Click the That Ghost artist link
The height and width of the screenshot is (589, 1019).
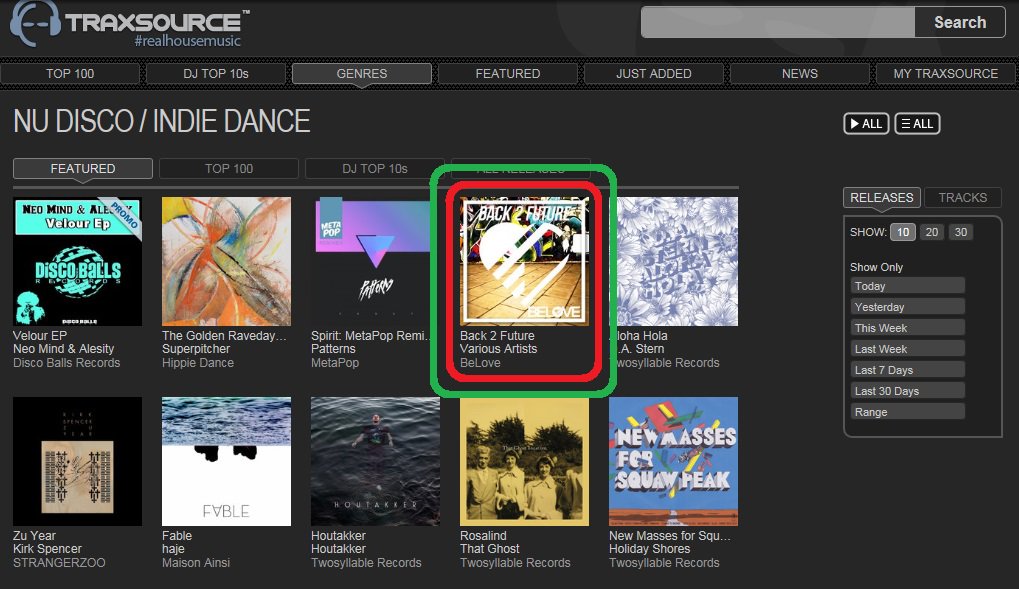click(x=489, y=549)
